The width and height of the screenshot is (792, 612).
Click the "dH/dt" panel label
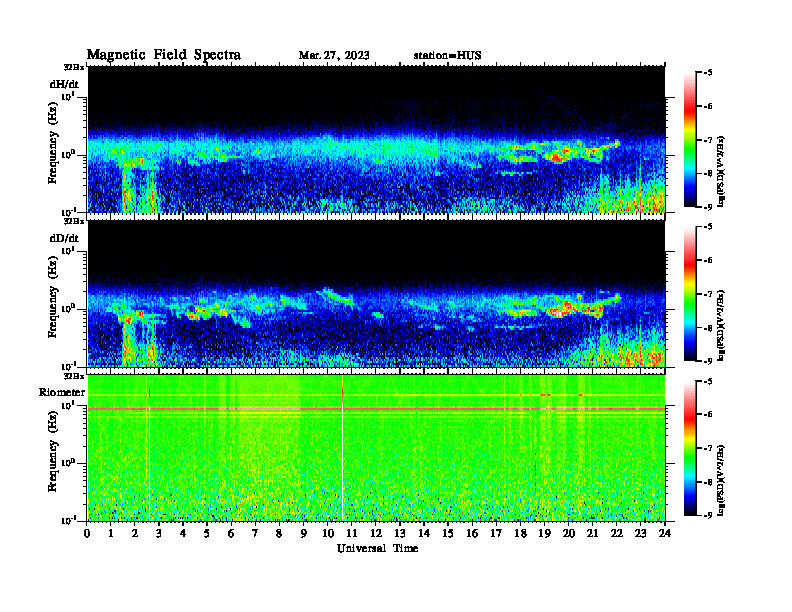[64, 84]
